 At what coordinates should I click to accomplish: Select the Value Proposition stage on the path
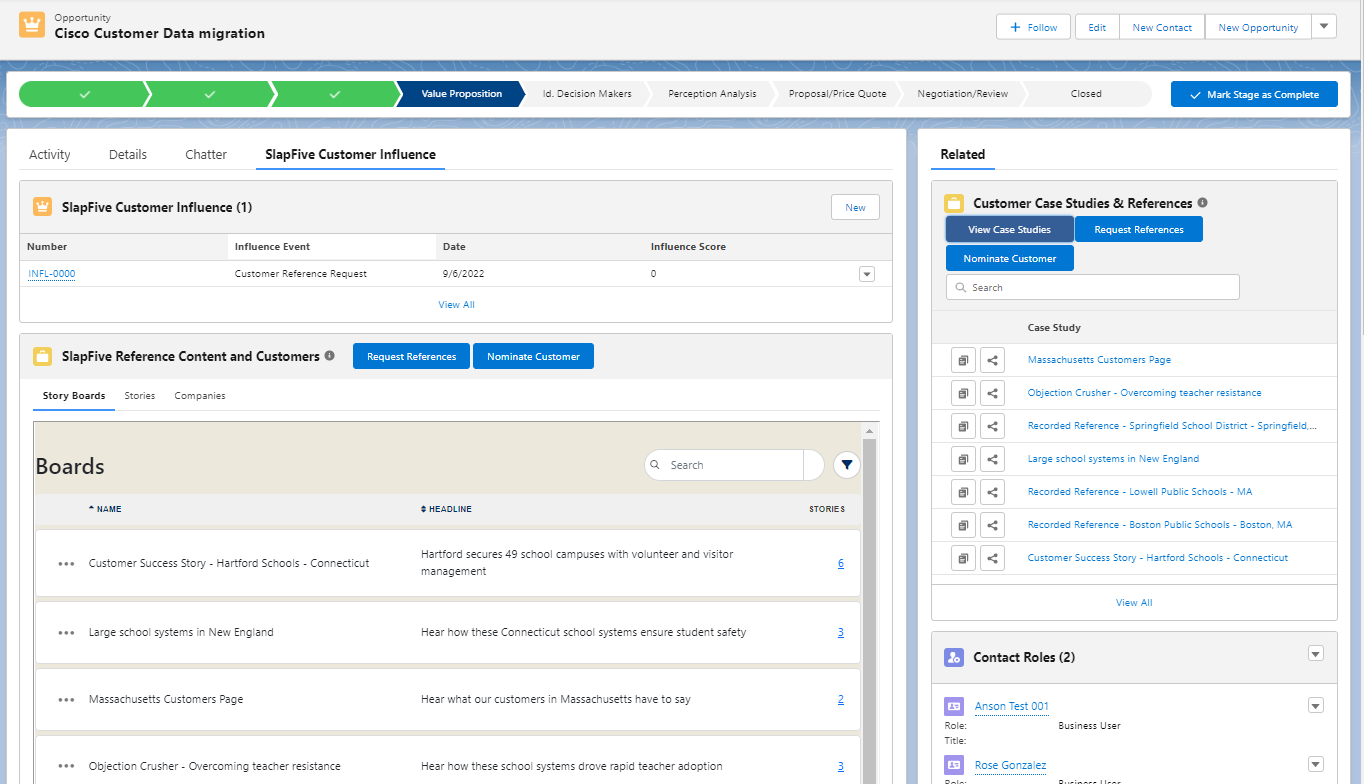click(461, 93)
